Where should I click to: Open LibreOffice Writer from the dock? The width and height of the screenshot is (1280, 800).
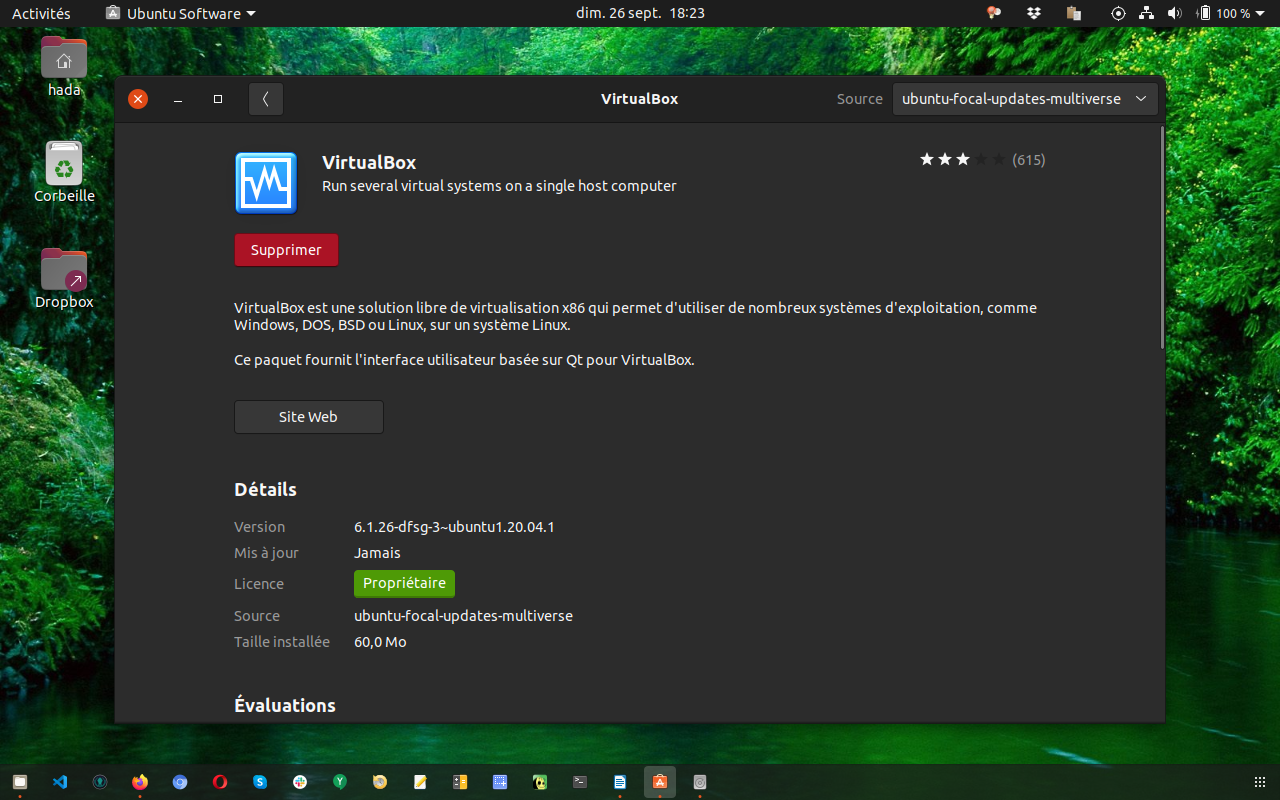pos(620,782)
